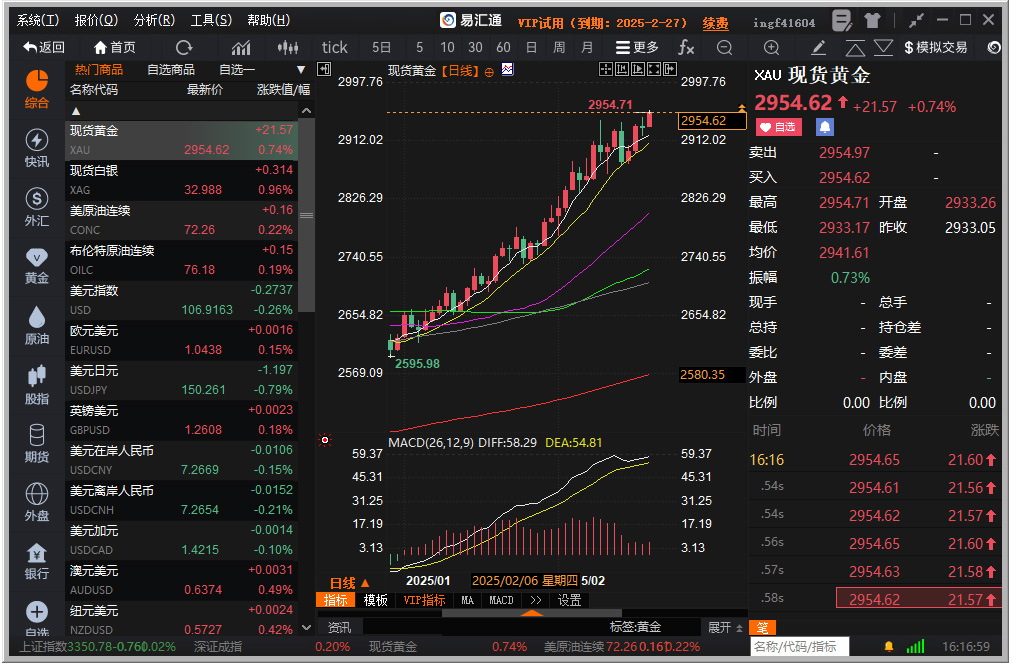Click the fx indicator functions icon

[687, 46]
